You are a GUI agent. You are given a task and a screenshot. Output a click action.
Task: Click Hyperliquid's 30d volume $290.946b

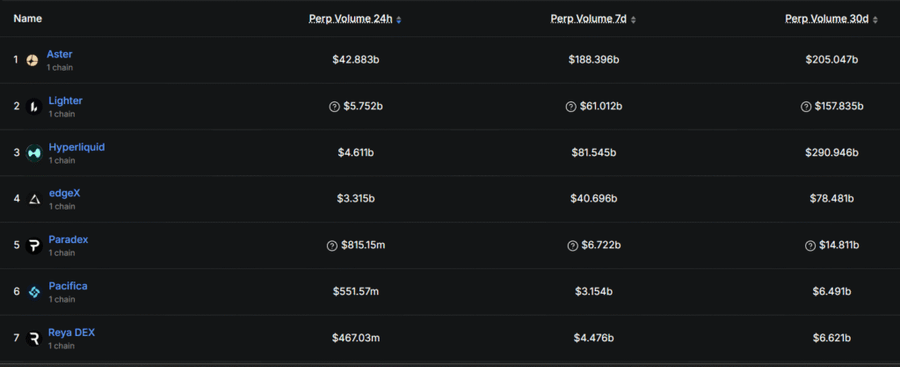[x=832, y=153]
